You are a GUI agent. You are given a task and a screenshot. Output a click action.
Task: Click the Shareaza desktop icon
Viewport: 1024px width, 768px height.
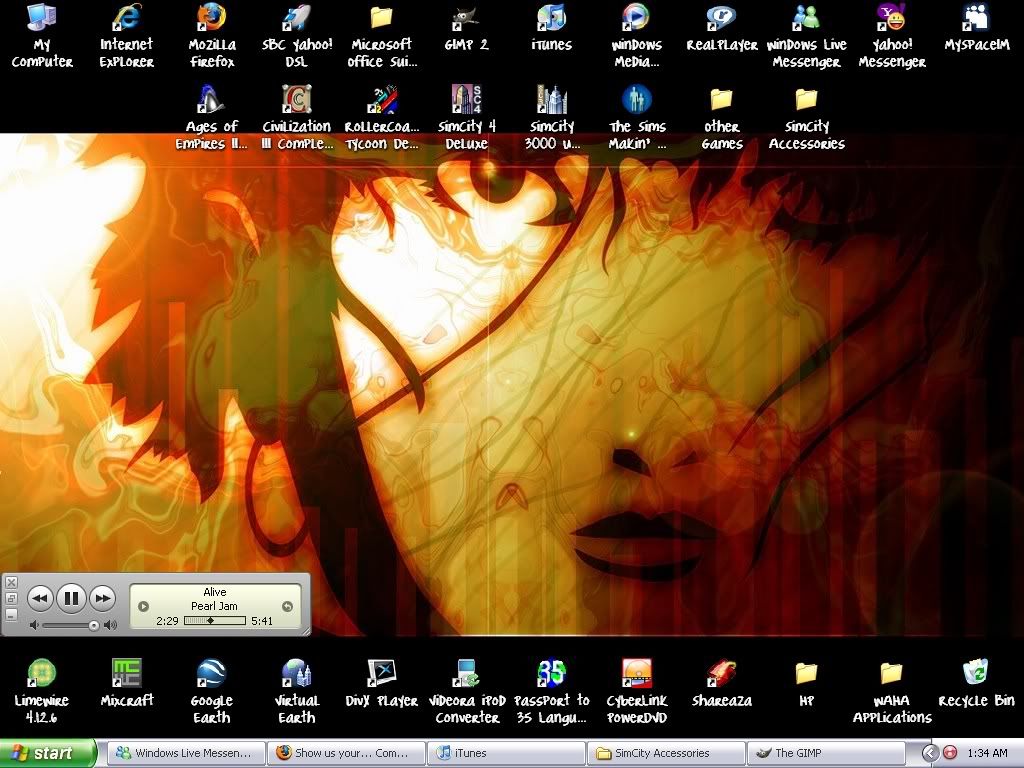(722, 683)
